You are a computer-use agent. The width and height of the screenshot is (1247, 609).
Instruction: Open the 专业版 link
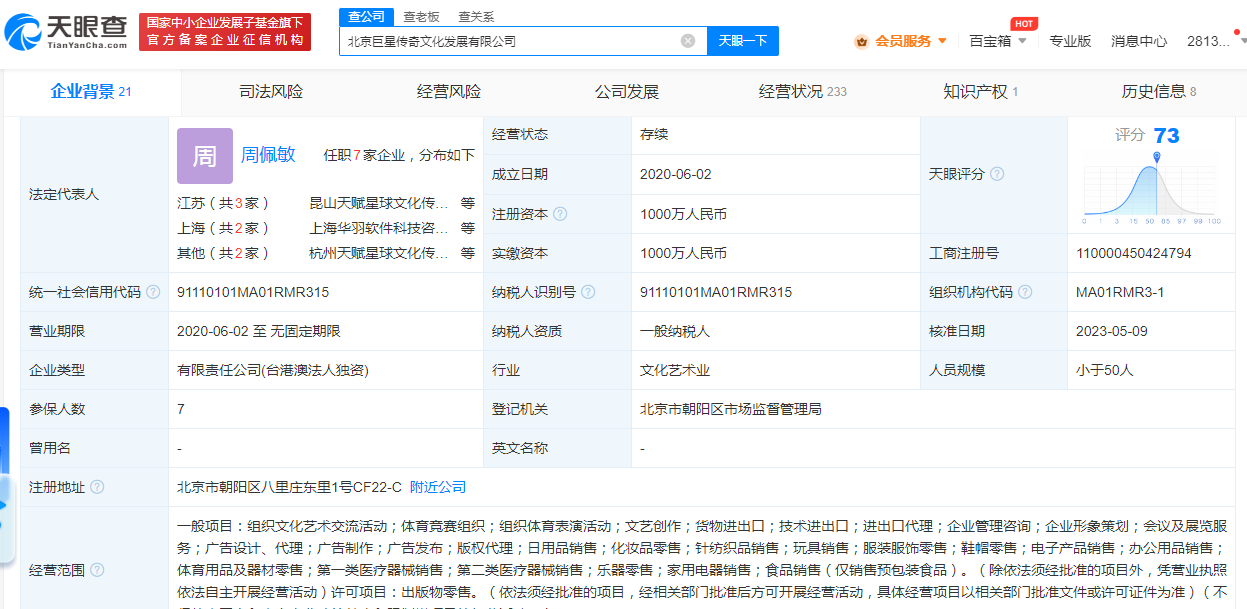click(1070, 41)
